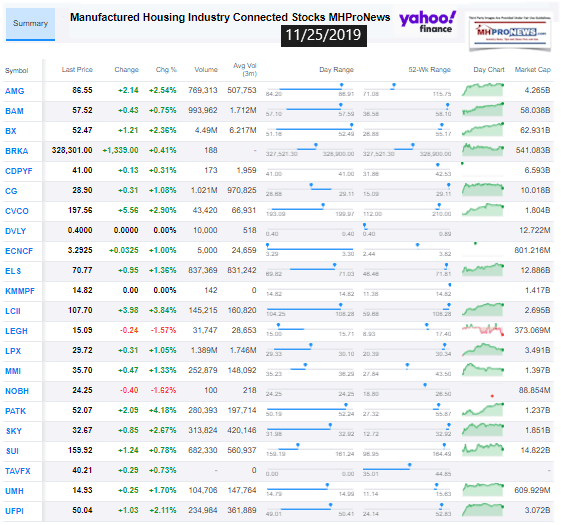Sort by the Chg % column header
Viewport: 561px width, 525px height.
(166, 69)
